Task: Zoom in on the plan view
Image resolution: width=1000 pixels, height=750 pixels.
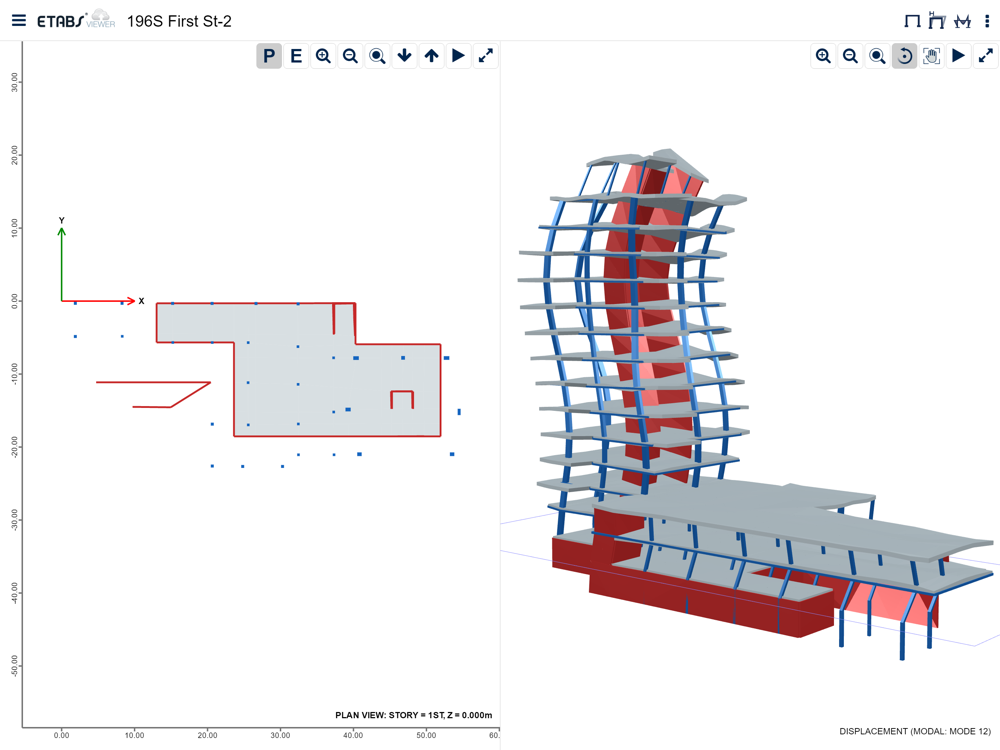Action: (x=323, y=56)
